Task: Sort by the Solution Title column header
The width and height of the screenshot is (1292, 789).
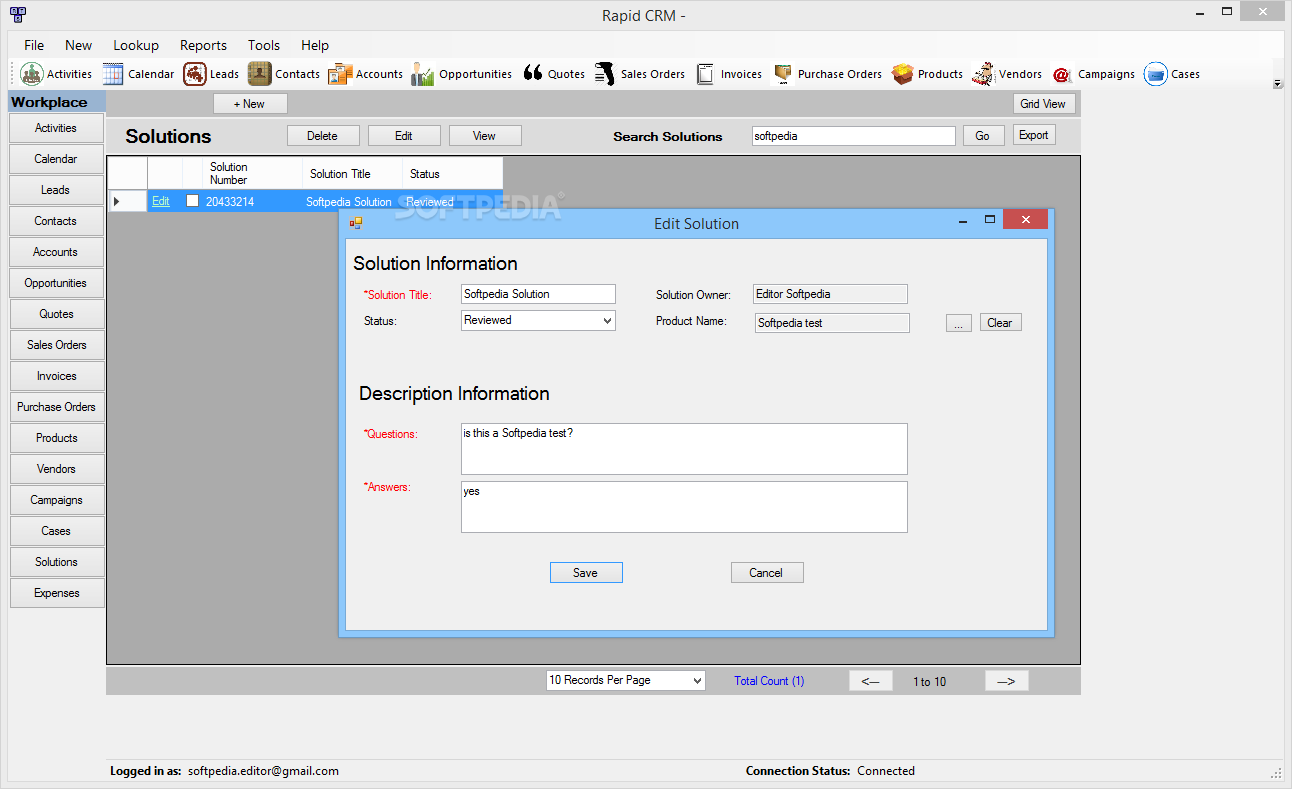Action: tap(352, 173)
